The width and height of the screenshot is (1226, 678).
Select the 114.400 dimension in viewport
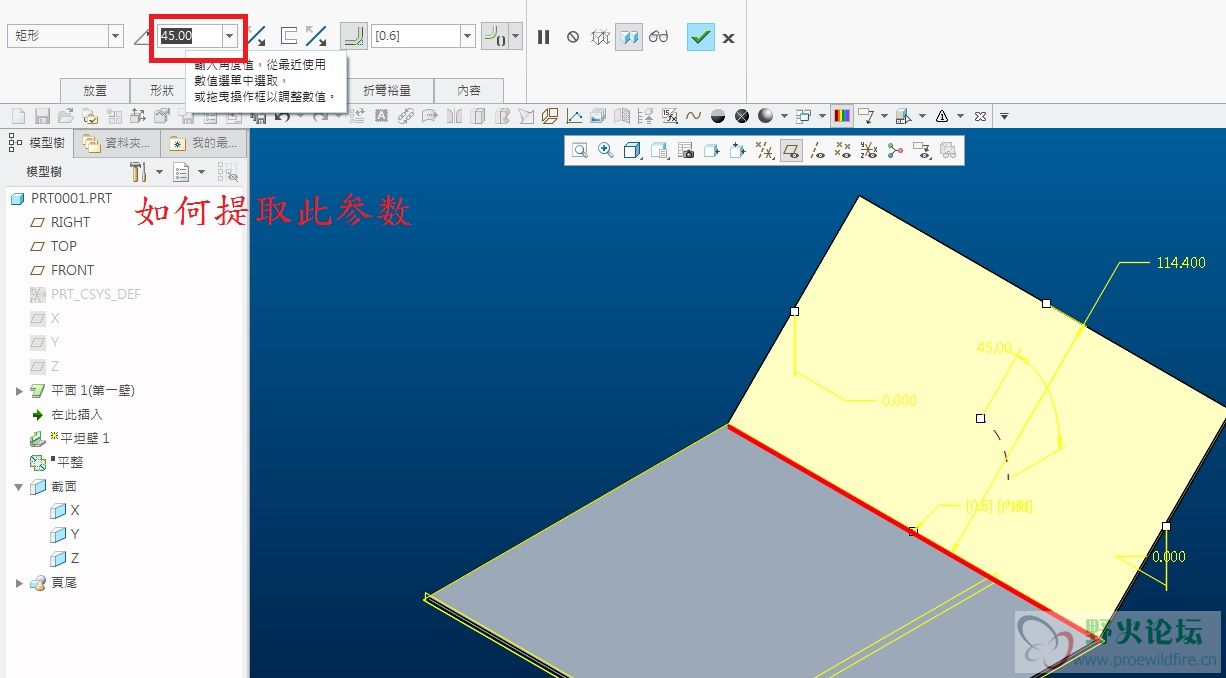click(x=1181, y=263)
